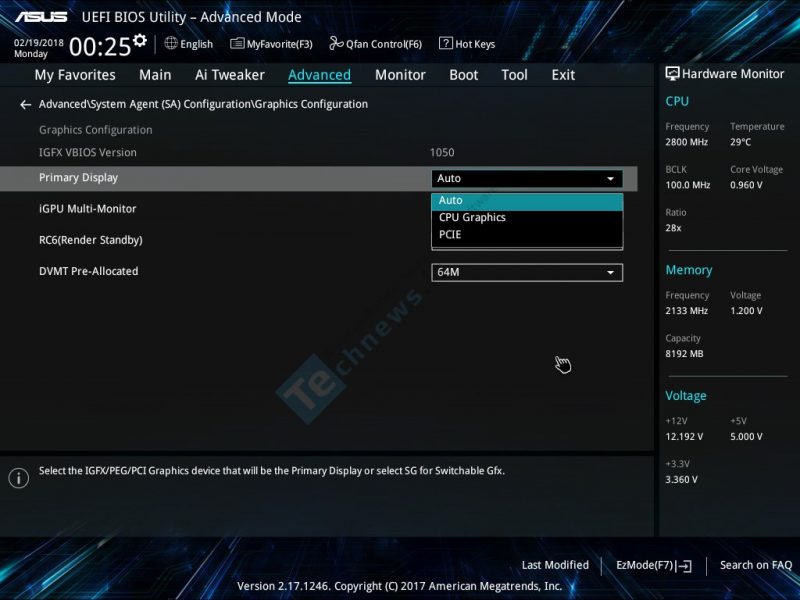Viewport: 800px width, 600px height.
Task: Click the Hardware Monitor screen icon
Action: pyautogui.click(x=672, y=74)
